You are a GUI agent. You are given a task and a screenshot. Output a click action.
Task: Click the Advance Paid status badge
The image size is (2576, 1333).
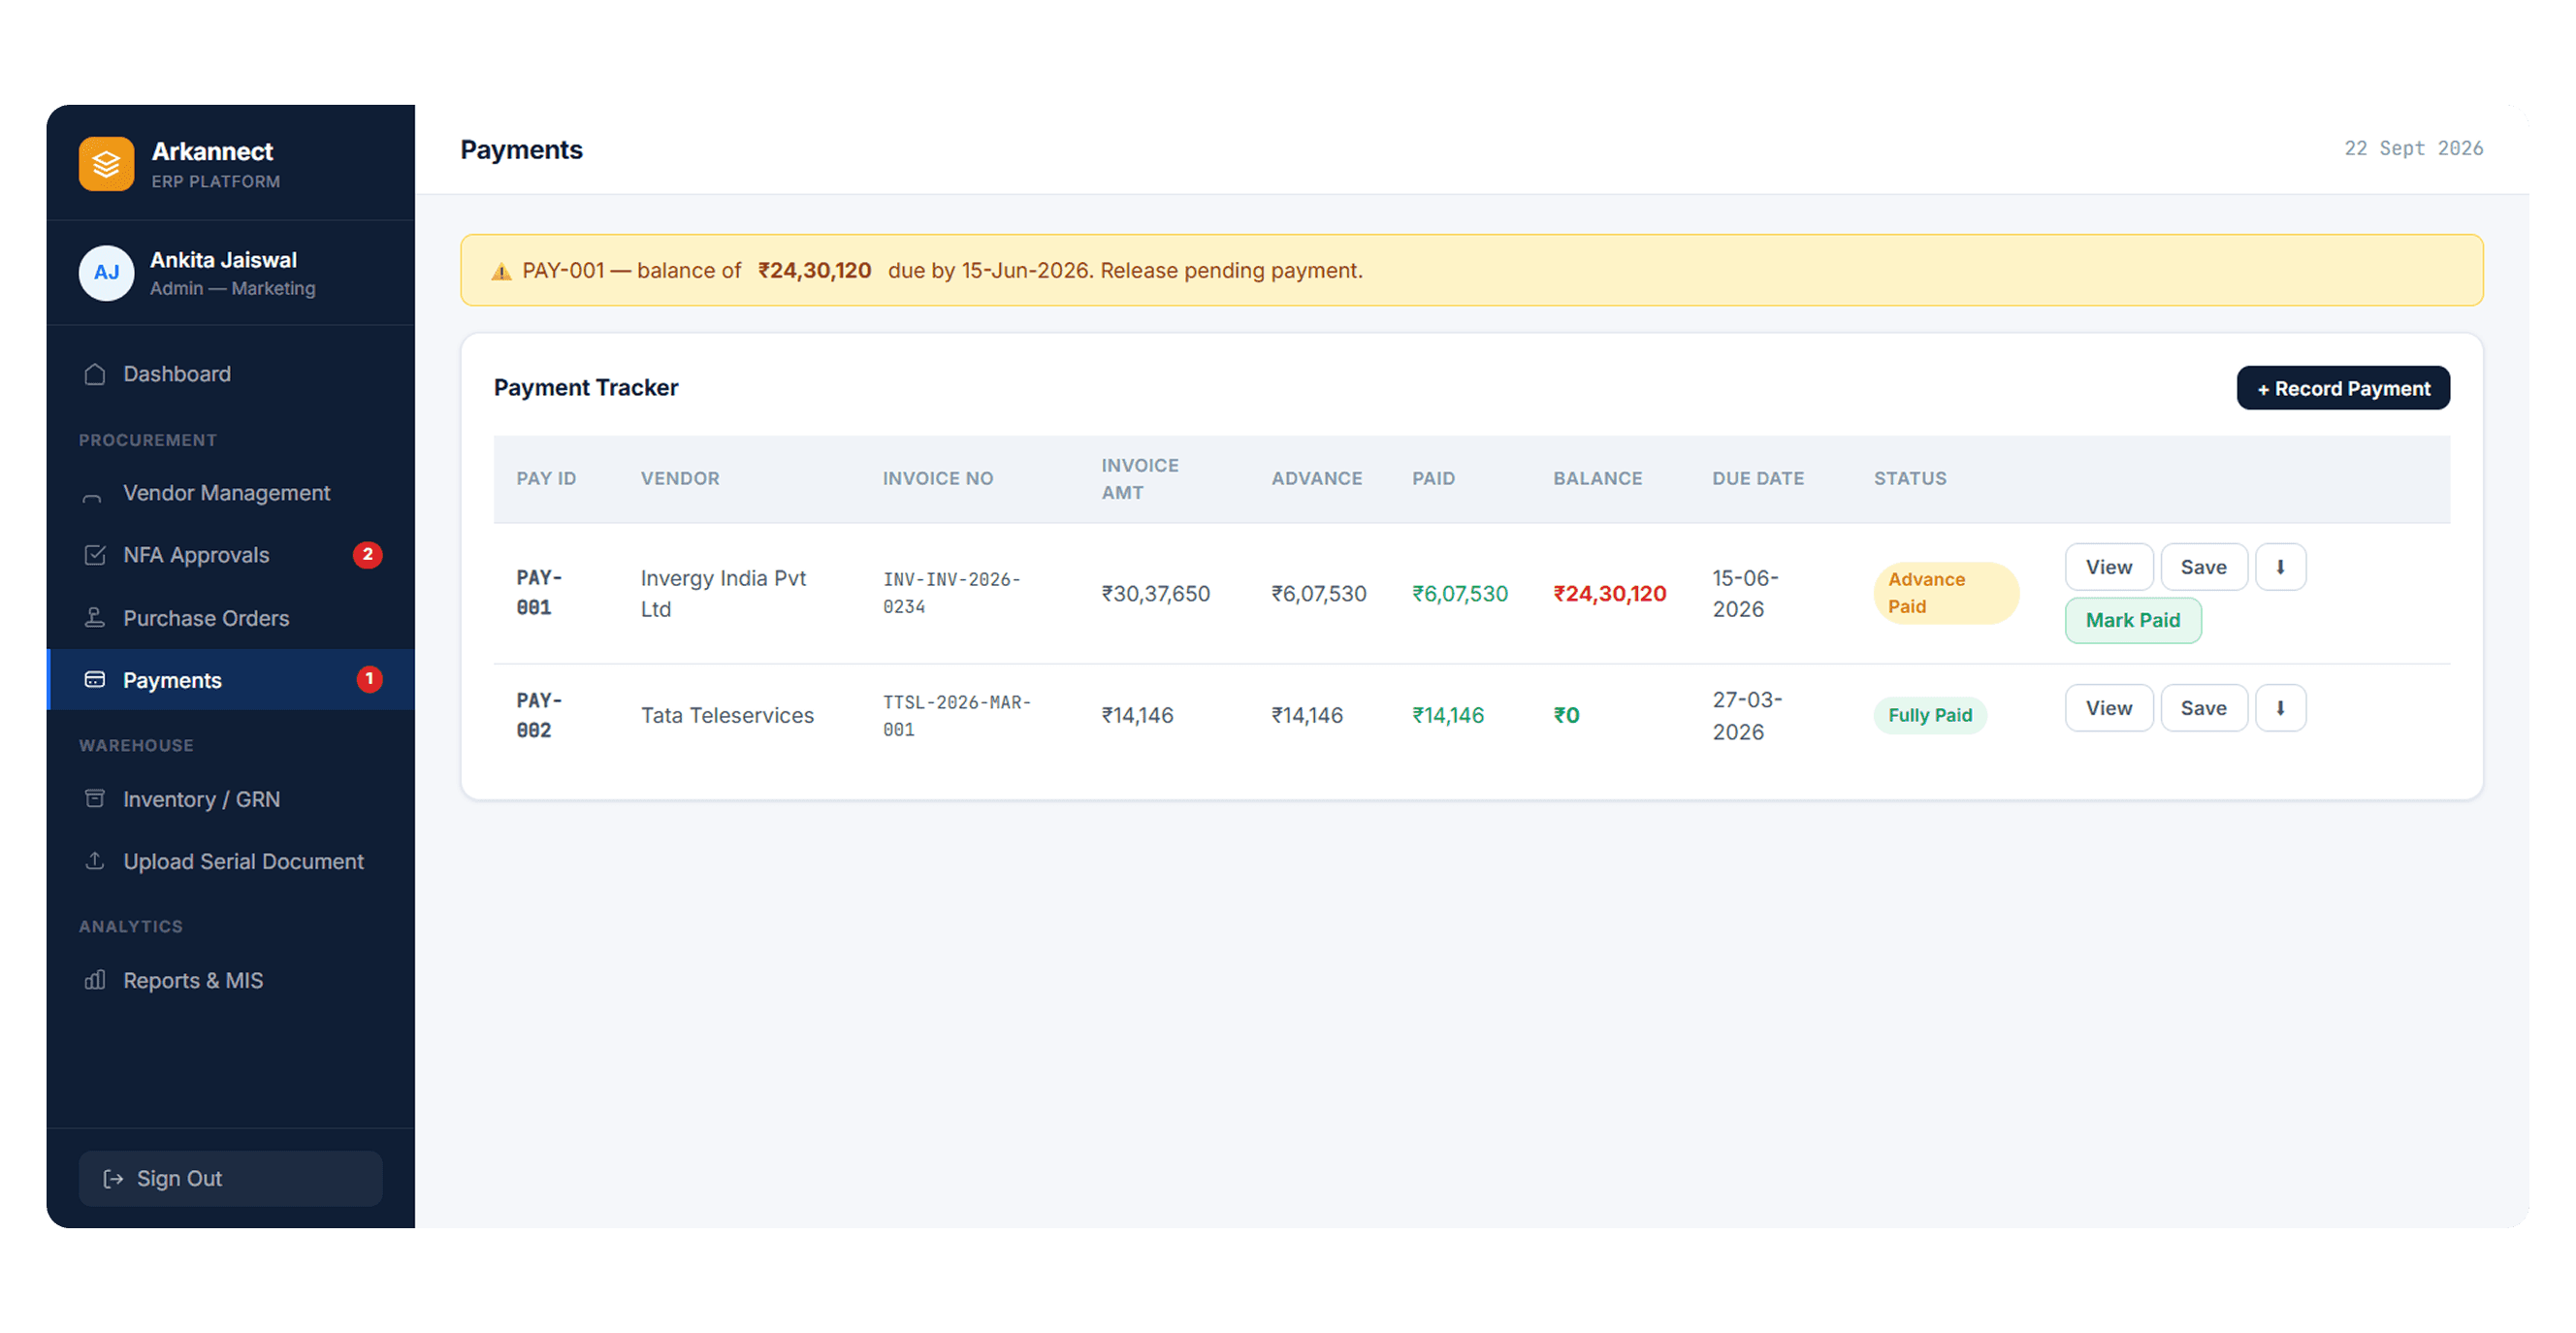pos(1945,593)
